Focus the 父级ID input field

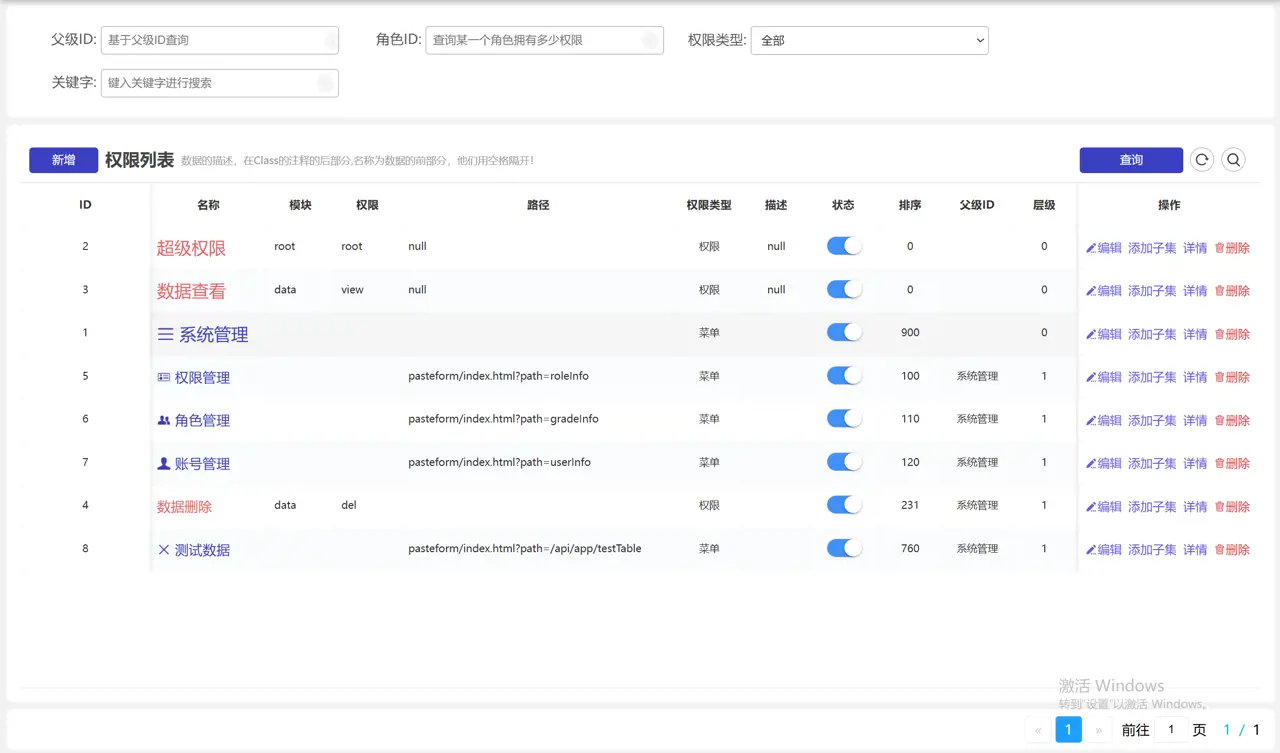click(220, 40)
